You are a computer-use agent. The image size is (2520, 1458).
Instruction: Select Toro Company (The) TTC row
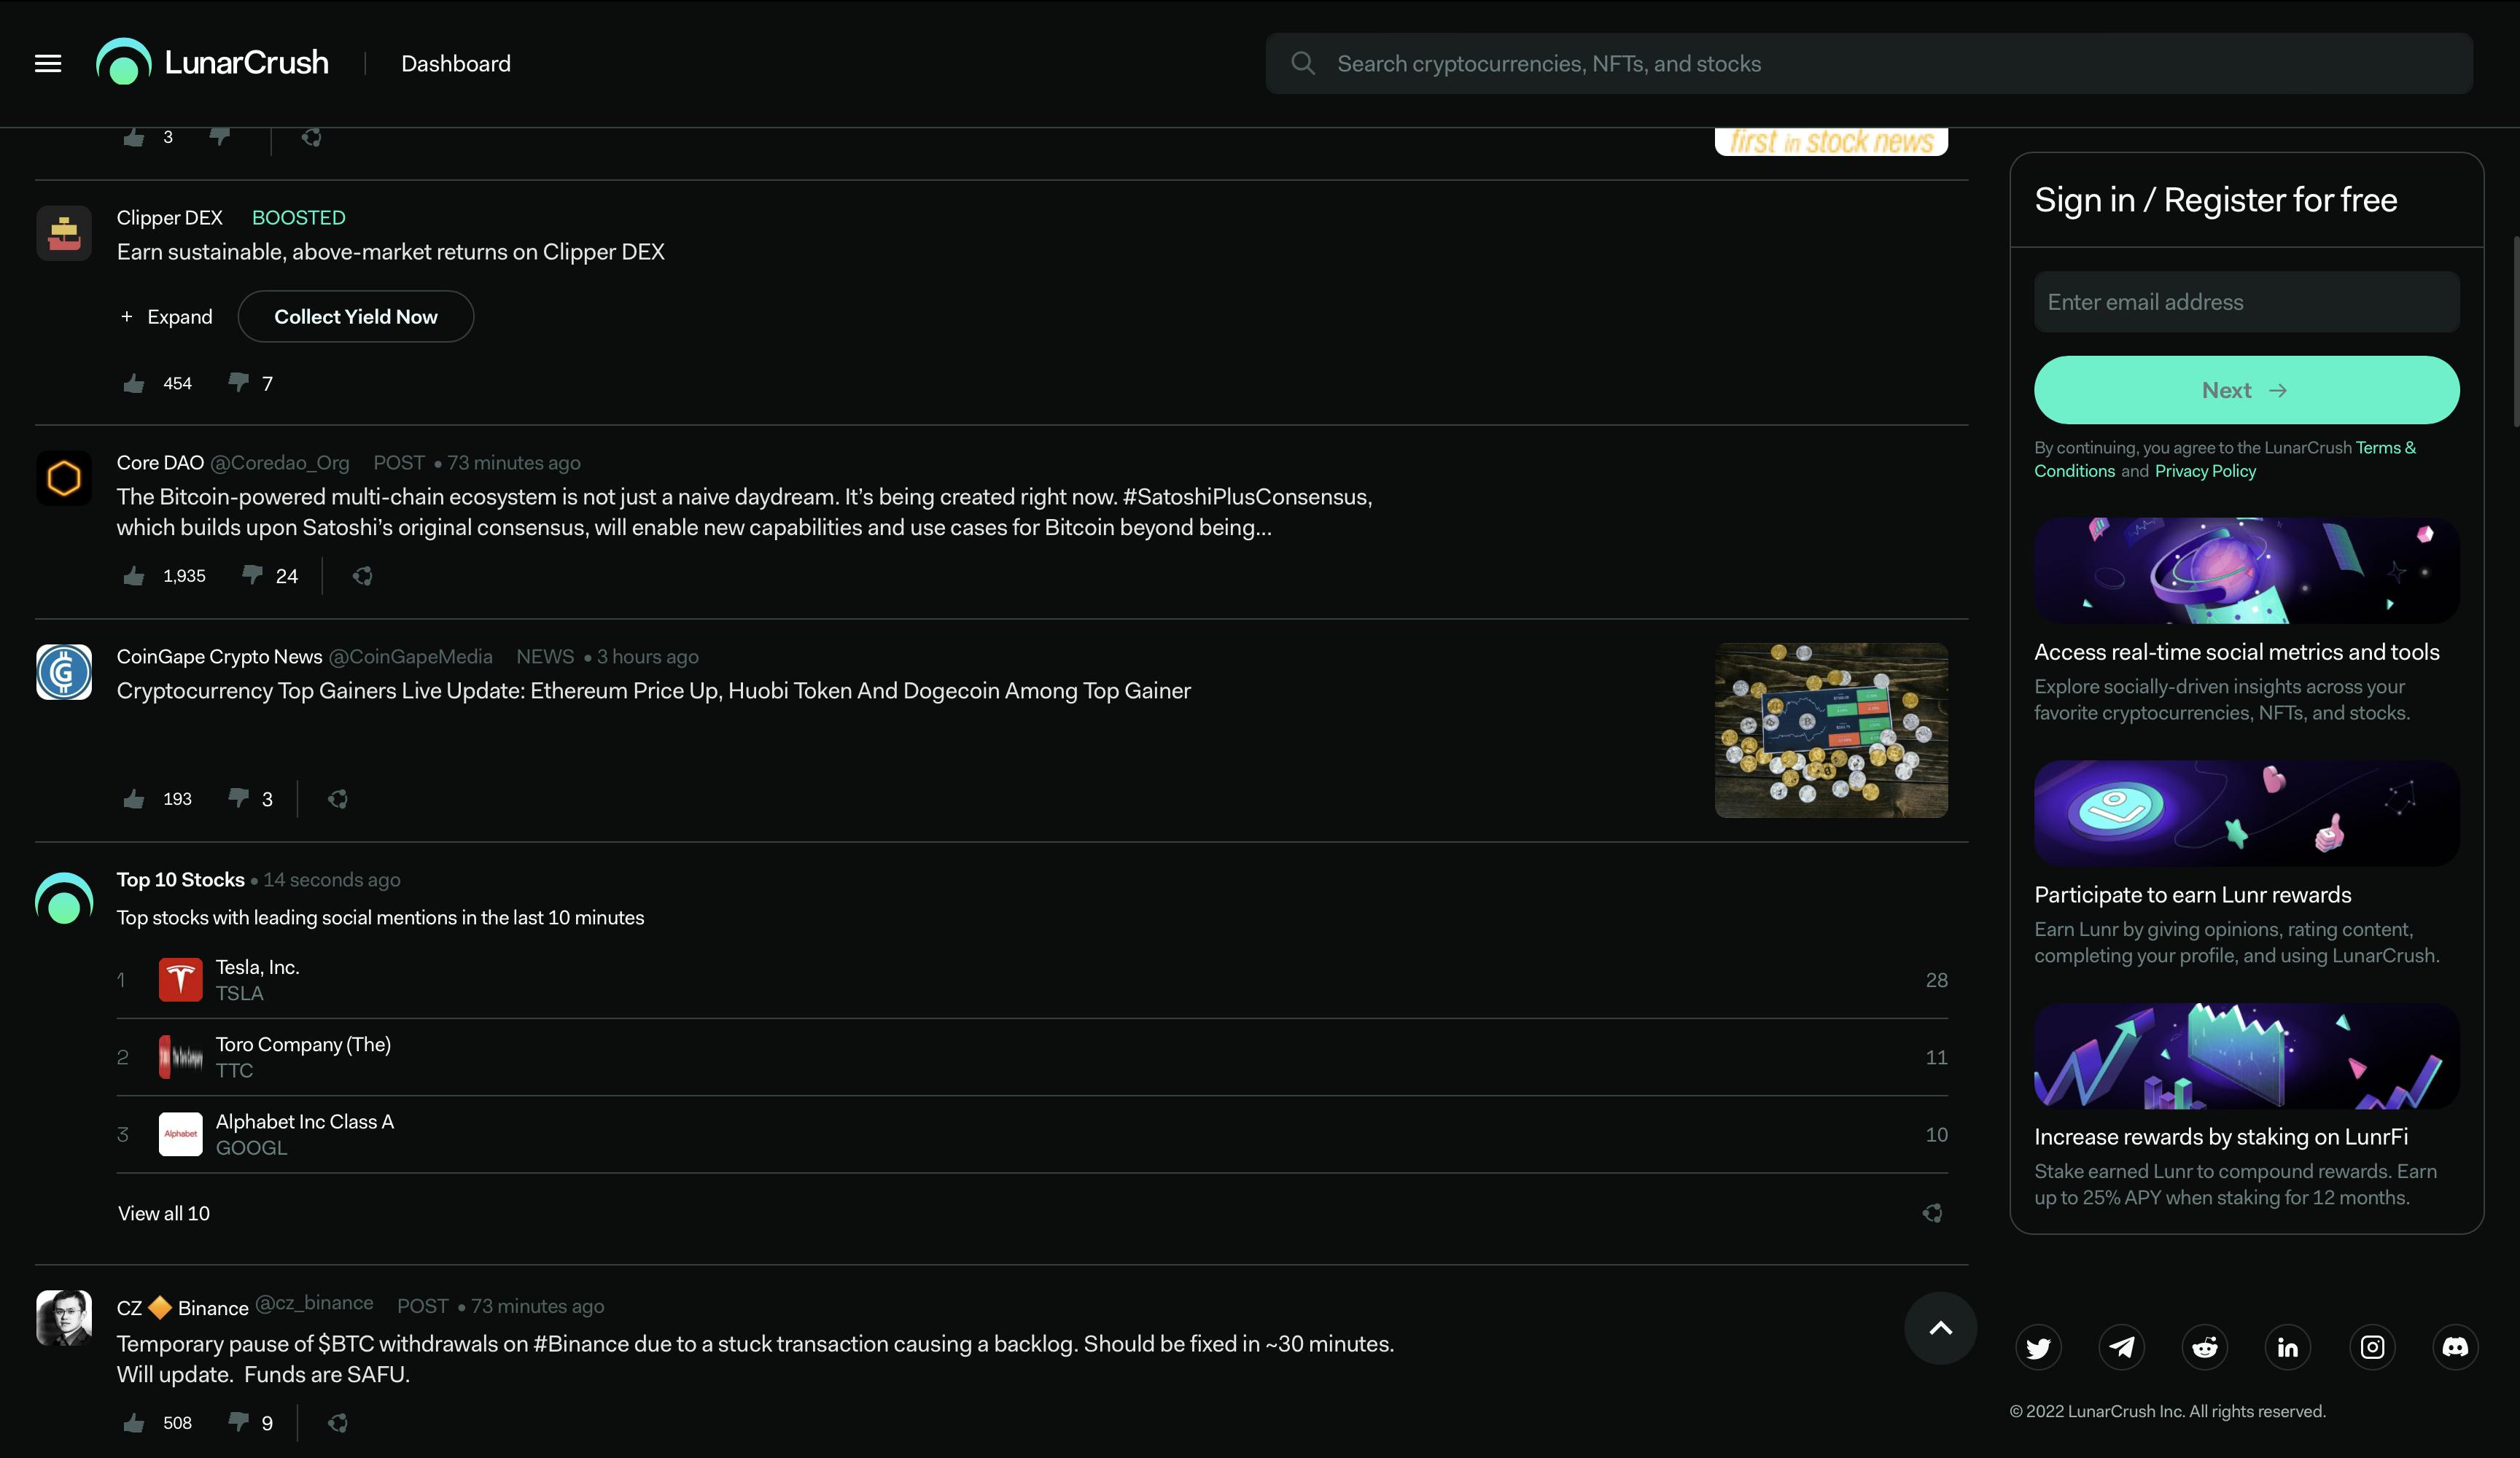[1032, 1057]
